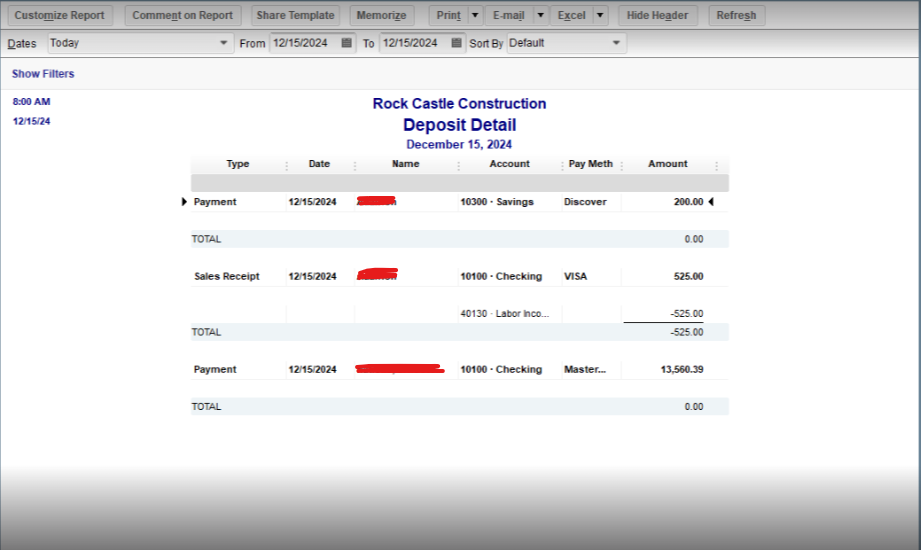Hide the report header

pos(659,16)
